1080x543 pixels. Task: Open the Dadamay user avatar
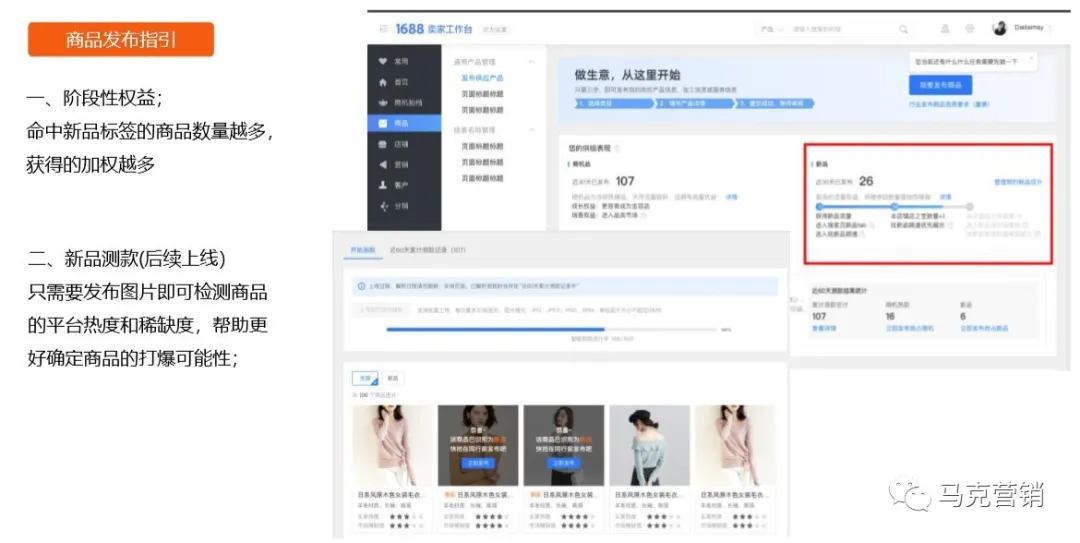point(999,28)
